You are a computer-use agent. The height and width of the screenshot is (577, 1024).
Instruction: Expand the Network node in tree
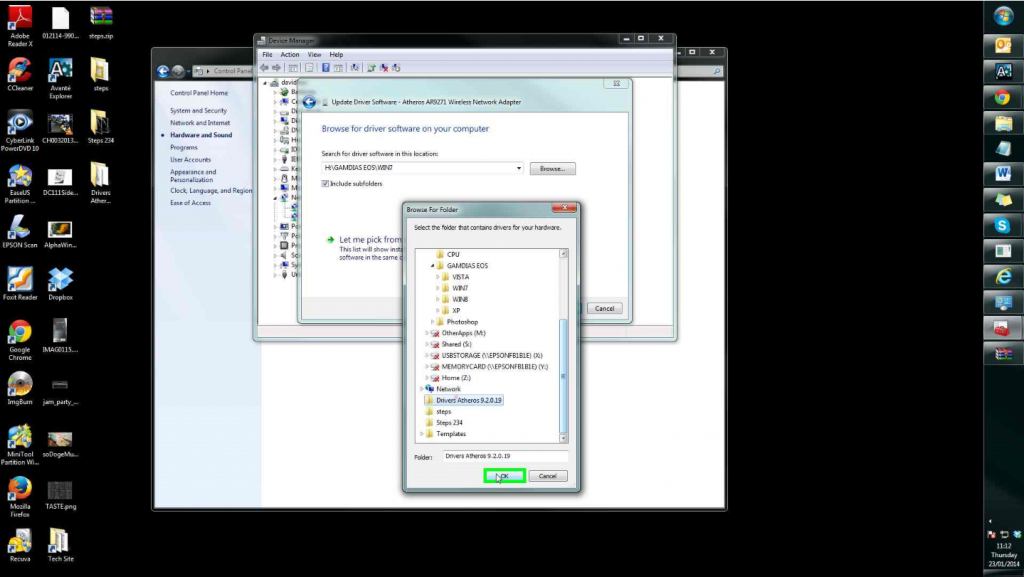[422, 388]
